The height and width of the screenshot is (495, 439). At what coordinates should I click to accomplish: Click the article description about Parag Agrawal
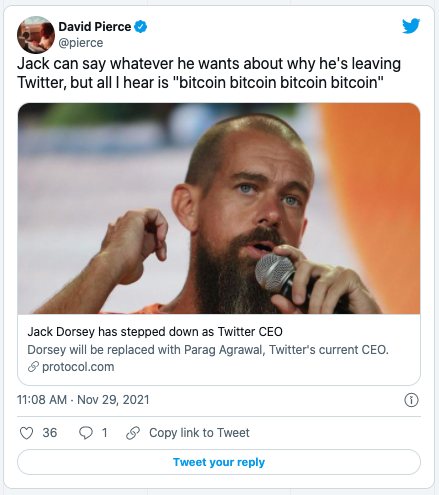pos(208,350)
